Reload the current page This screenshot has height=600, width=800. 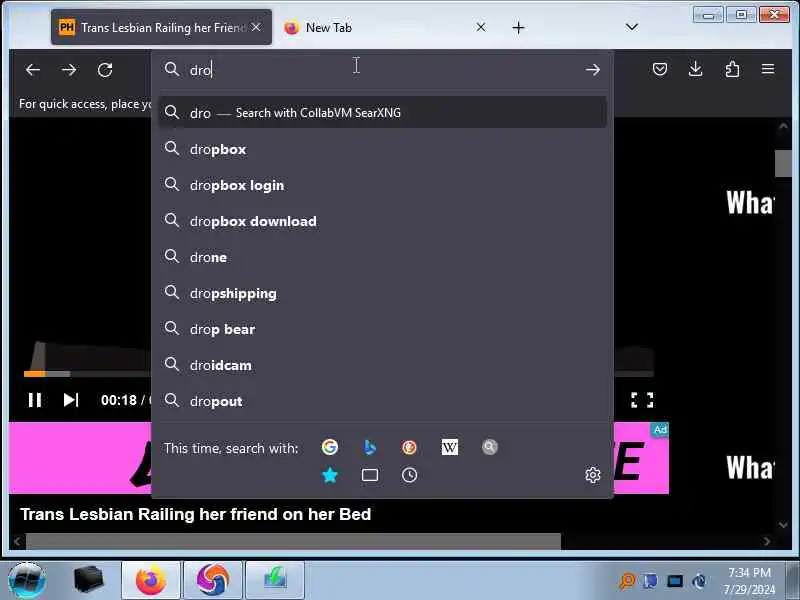[105, 69]
